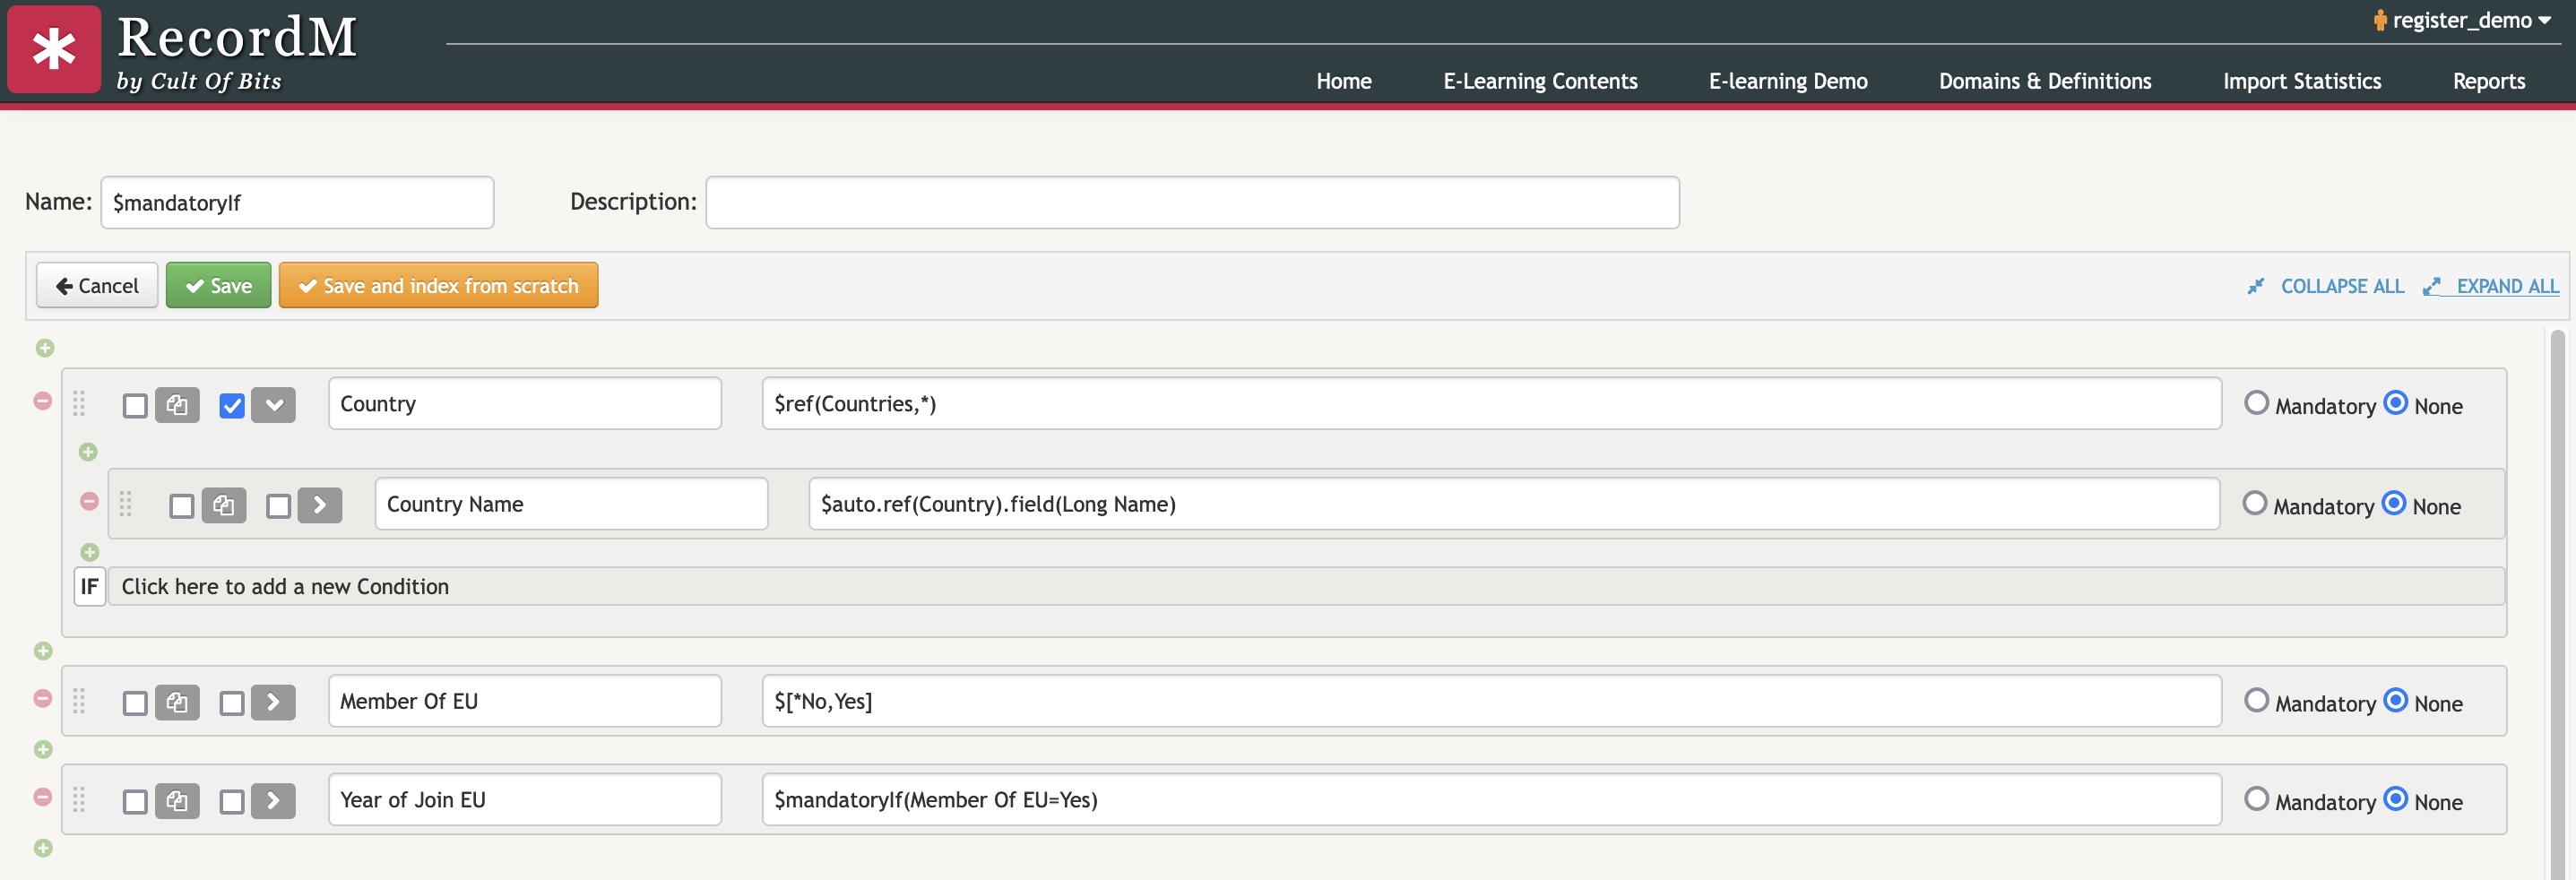Grab the drag handle of Country Name row

pyautogui.click(x=126, y=503)
